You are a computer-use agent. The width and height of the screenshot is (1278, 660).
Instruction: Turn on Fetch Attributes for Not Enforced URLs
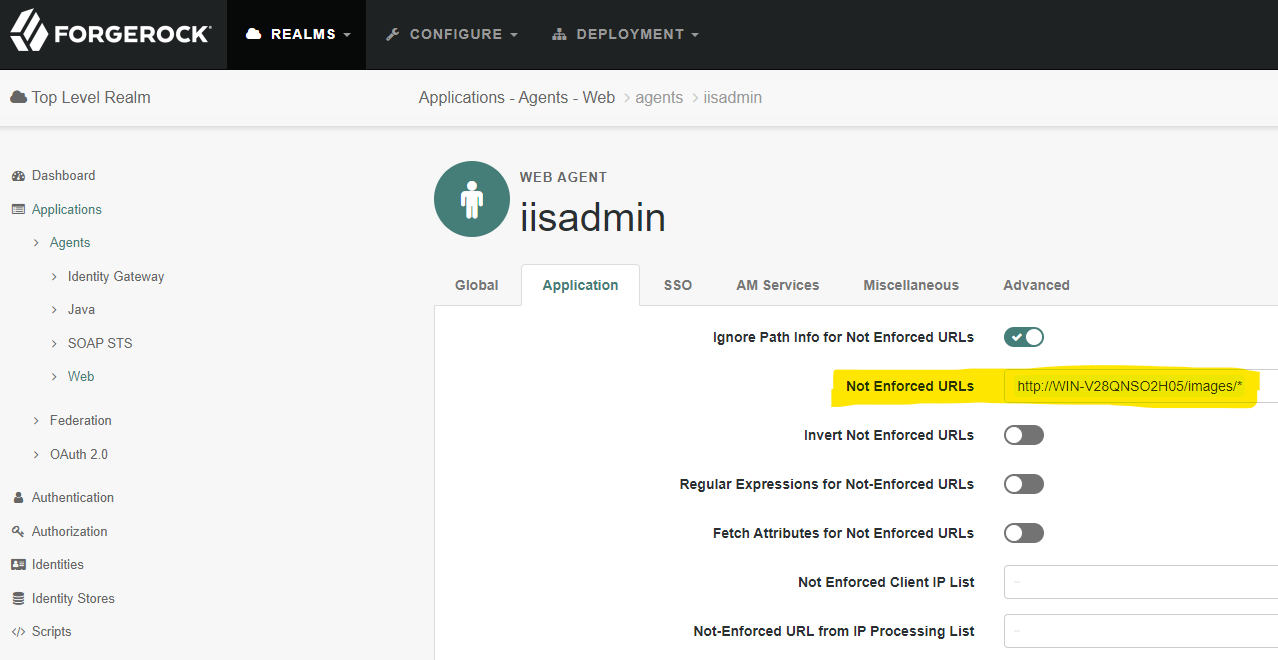click(1024, 533)
